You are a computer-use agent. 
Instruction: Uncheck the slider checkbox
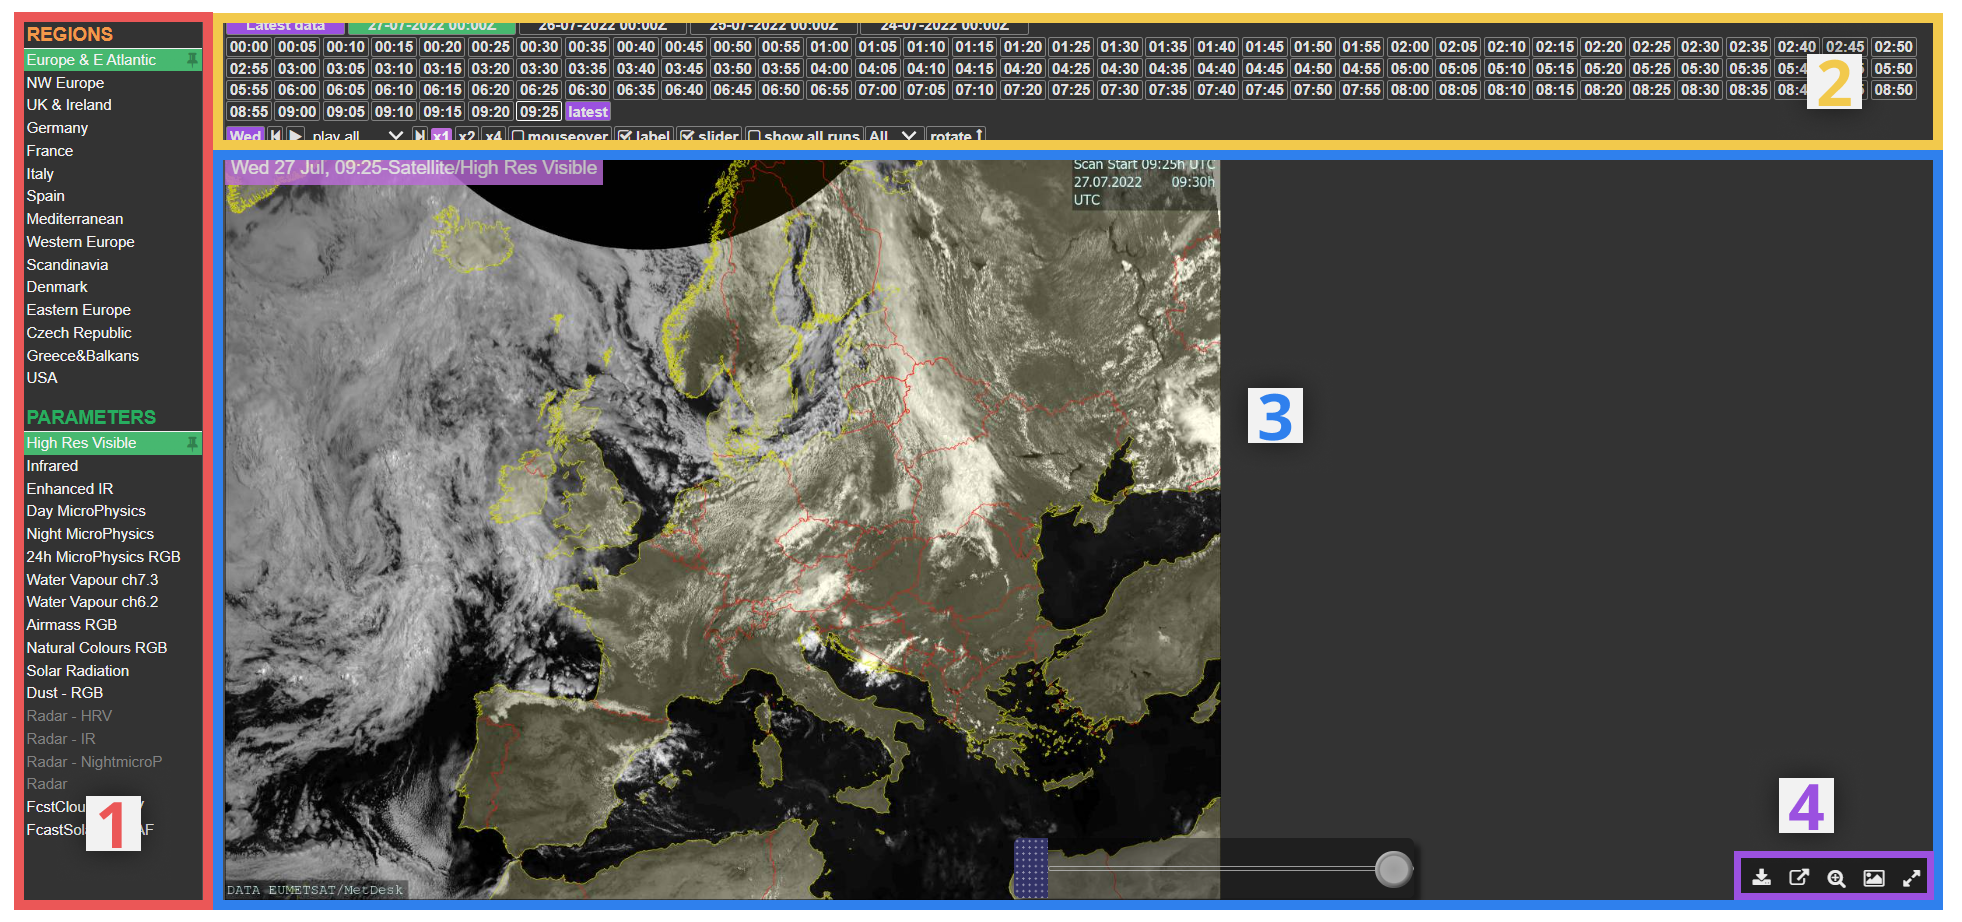pyautogui.click(x=687, y=136)
